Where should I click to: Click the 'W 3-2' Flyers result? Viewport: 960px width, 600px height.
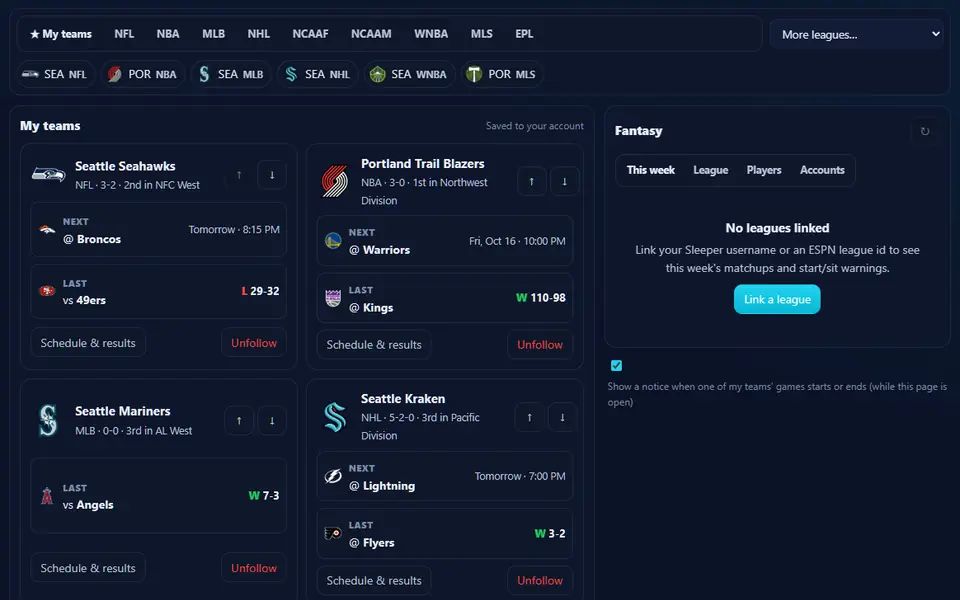[x=550, y=533]
